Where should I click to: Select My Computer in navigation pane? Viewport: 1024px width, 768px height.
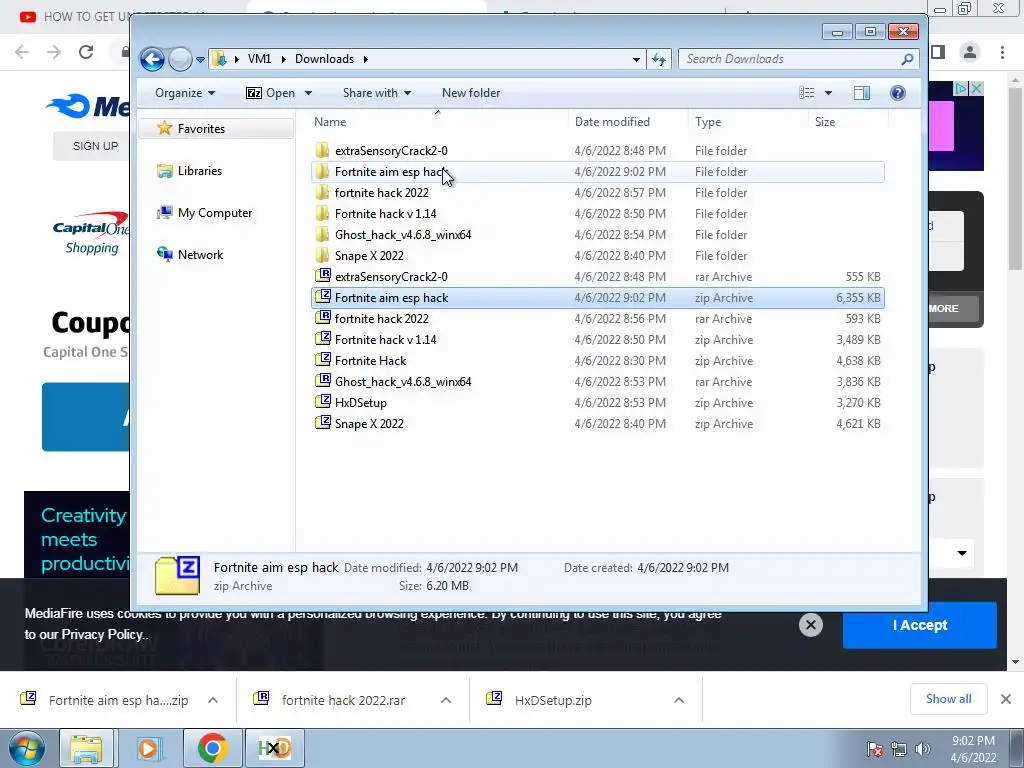click(x=215, y=213)
